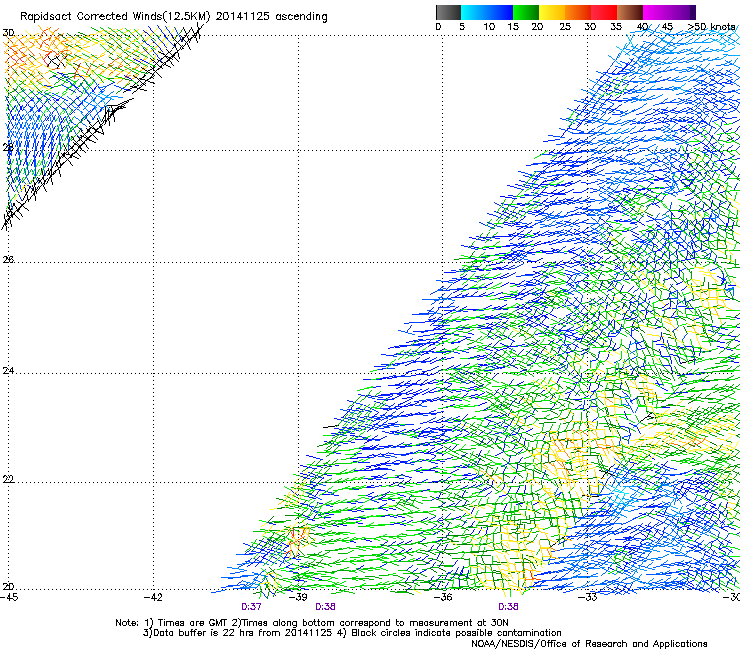Click the legend scale label '5'

(462, 27)
